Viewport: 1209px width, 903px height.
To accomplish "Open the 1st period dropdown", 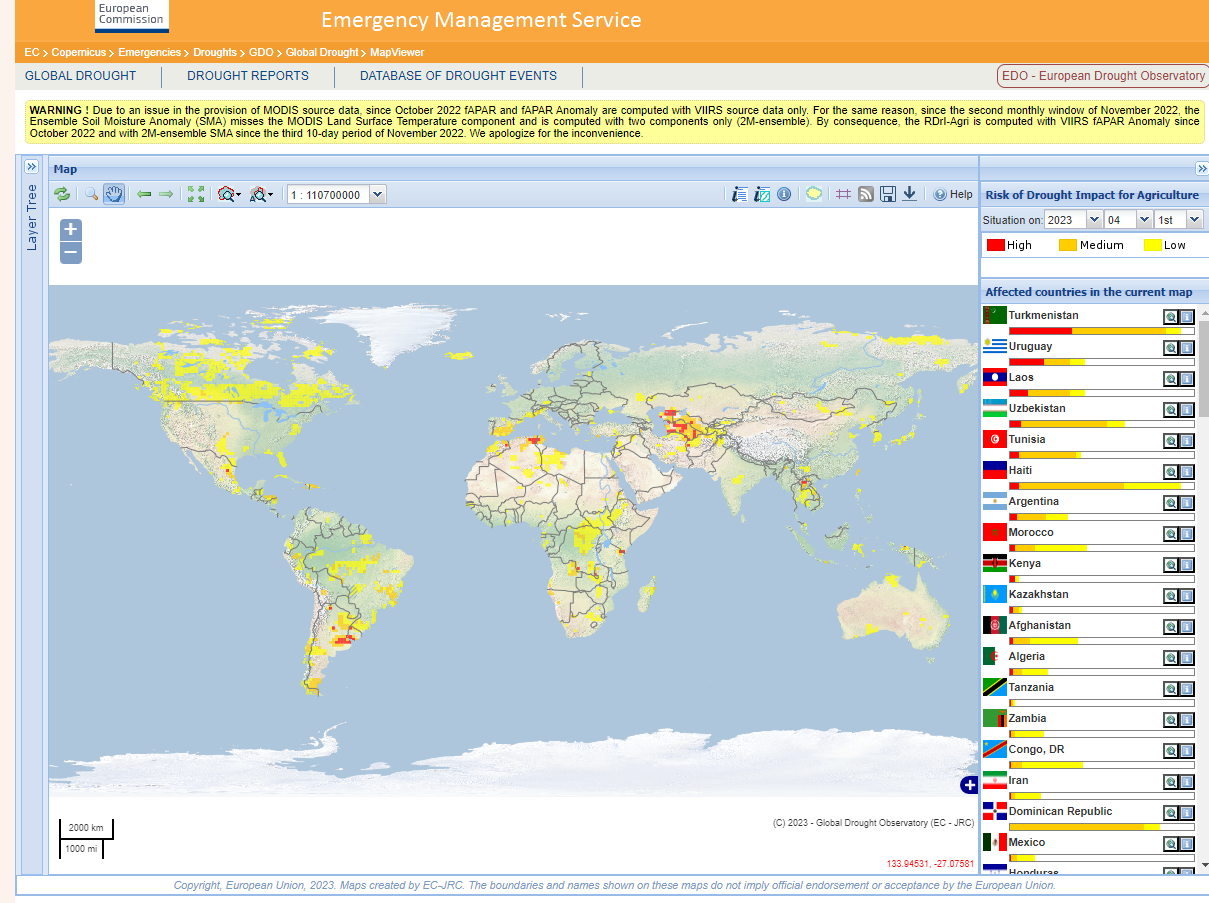I will [1194, 220].
